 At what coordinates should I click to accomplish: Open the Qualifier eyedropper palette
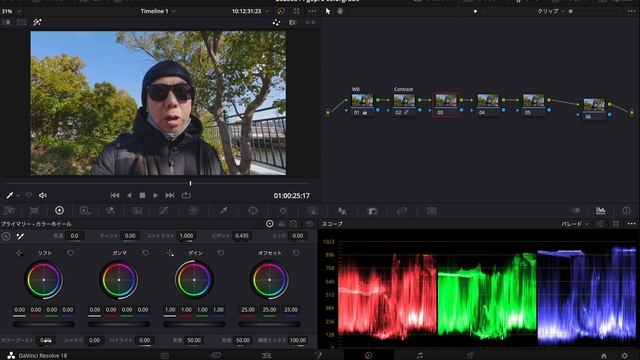224,211
